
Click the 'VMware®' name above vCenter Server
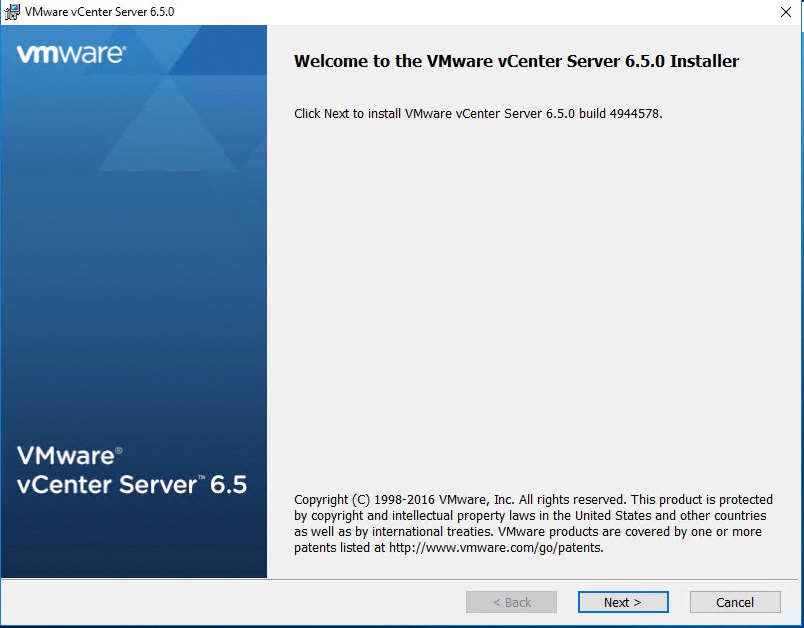tap(69, 456)
